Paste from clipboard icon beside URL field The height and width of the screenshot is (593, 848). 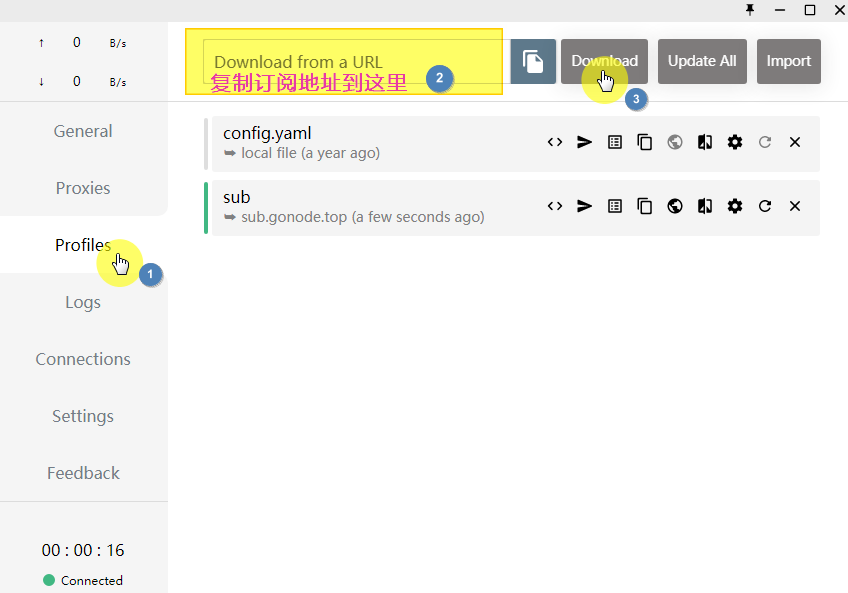[533, 61]
